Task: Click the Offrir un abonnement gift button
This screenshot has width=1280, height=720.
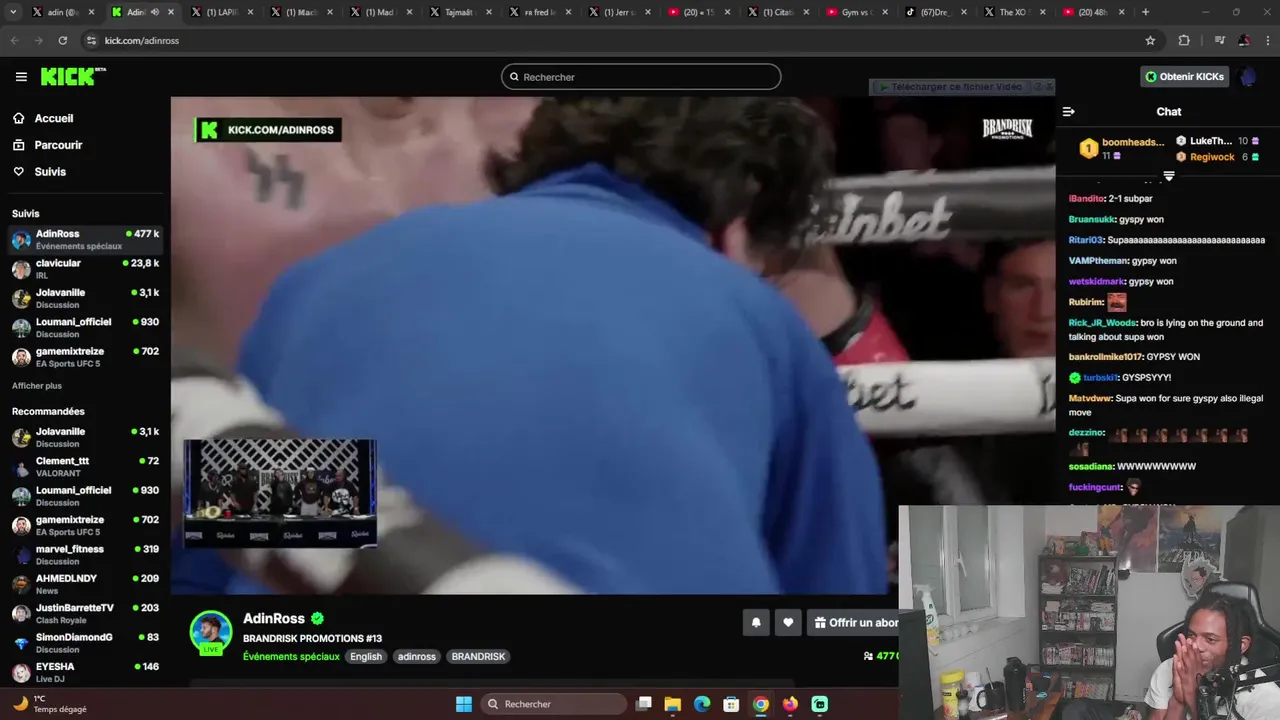Action: pyautogui.click(x=853, y=623)
